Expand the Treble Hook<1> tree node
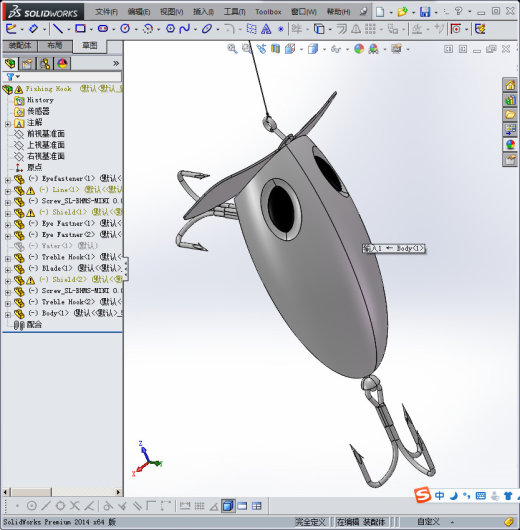The width and height of the screenshot is (520, 530). [8, 259]
